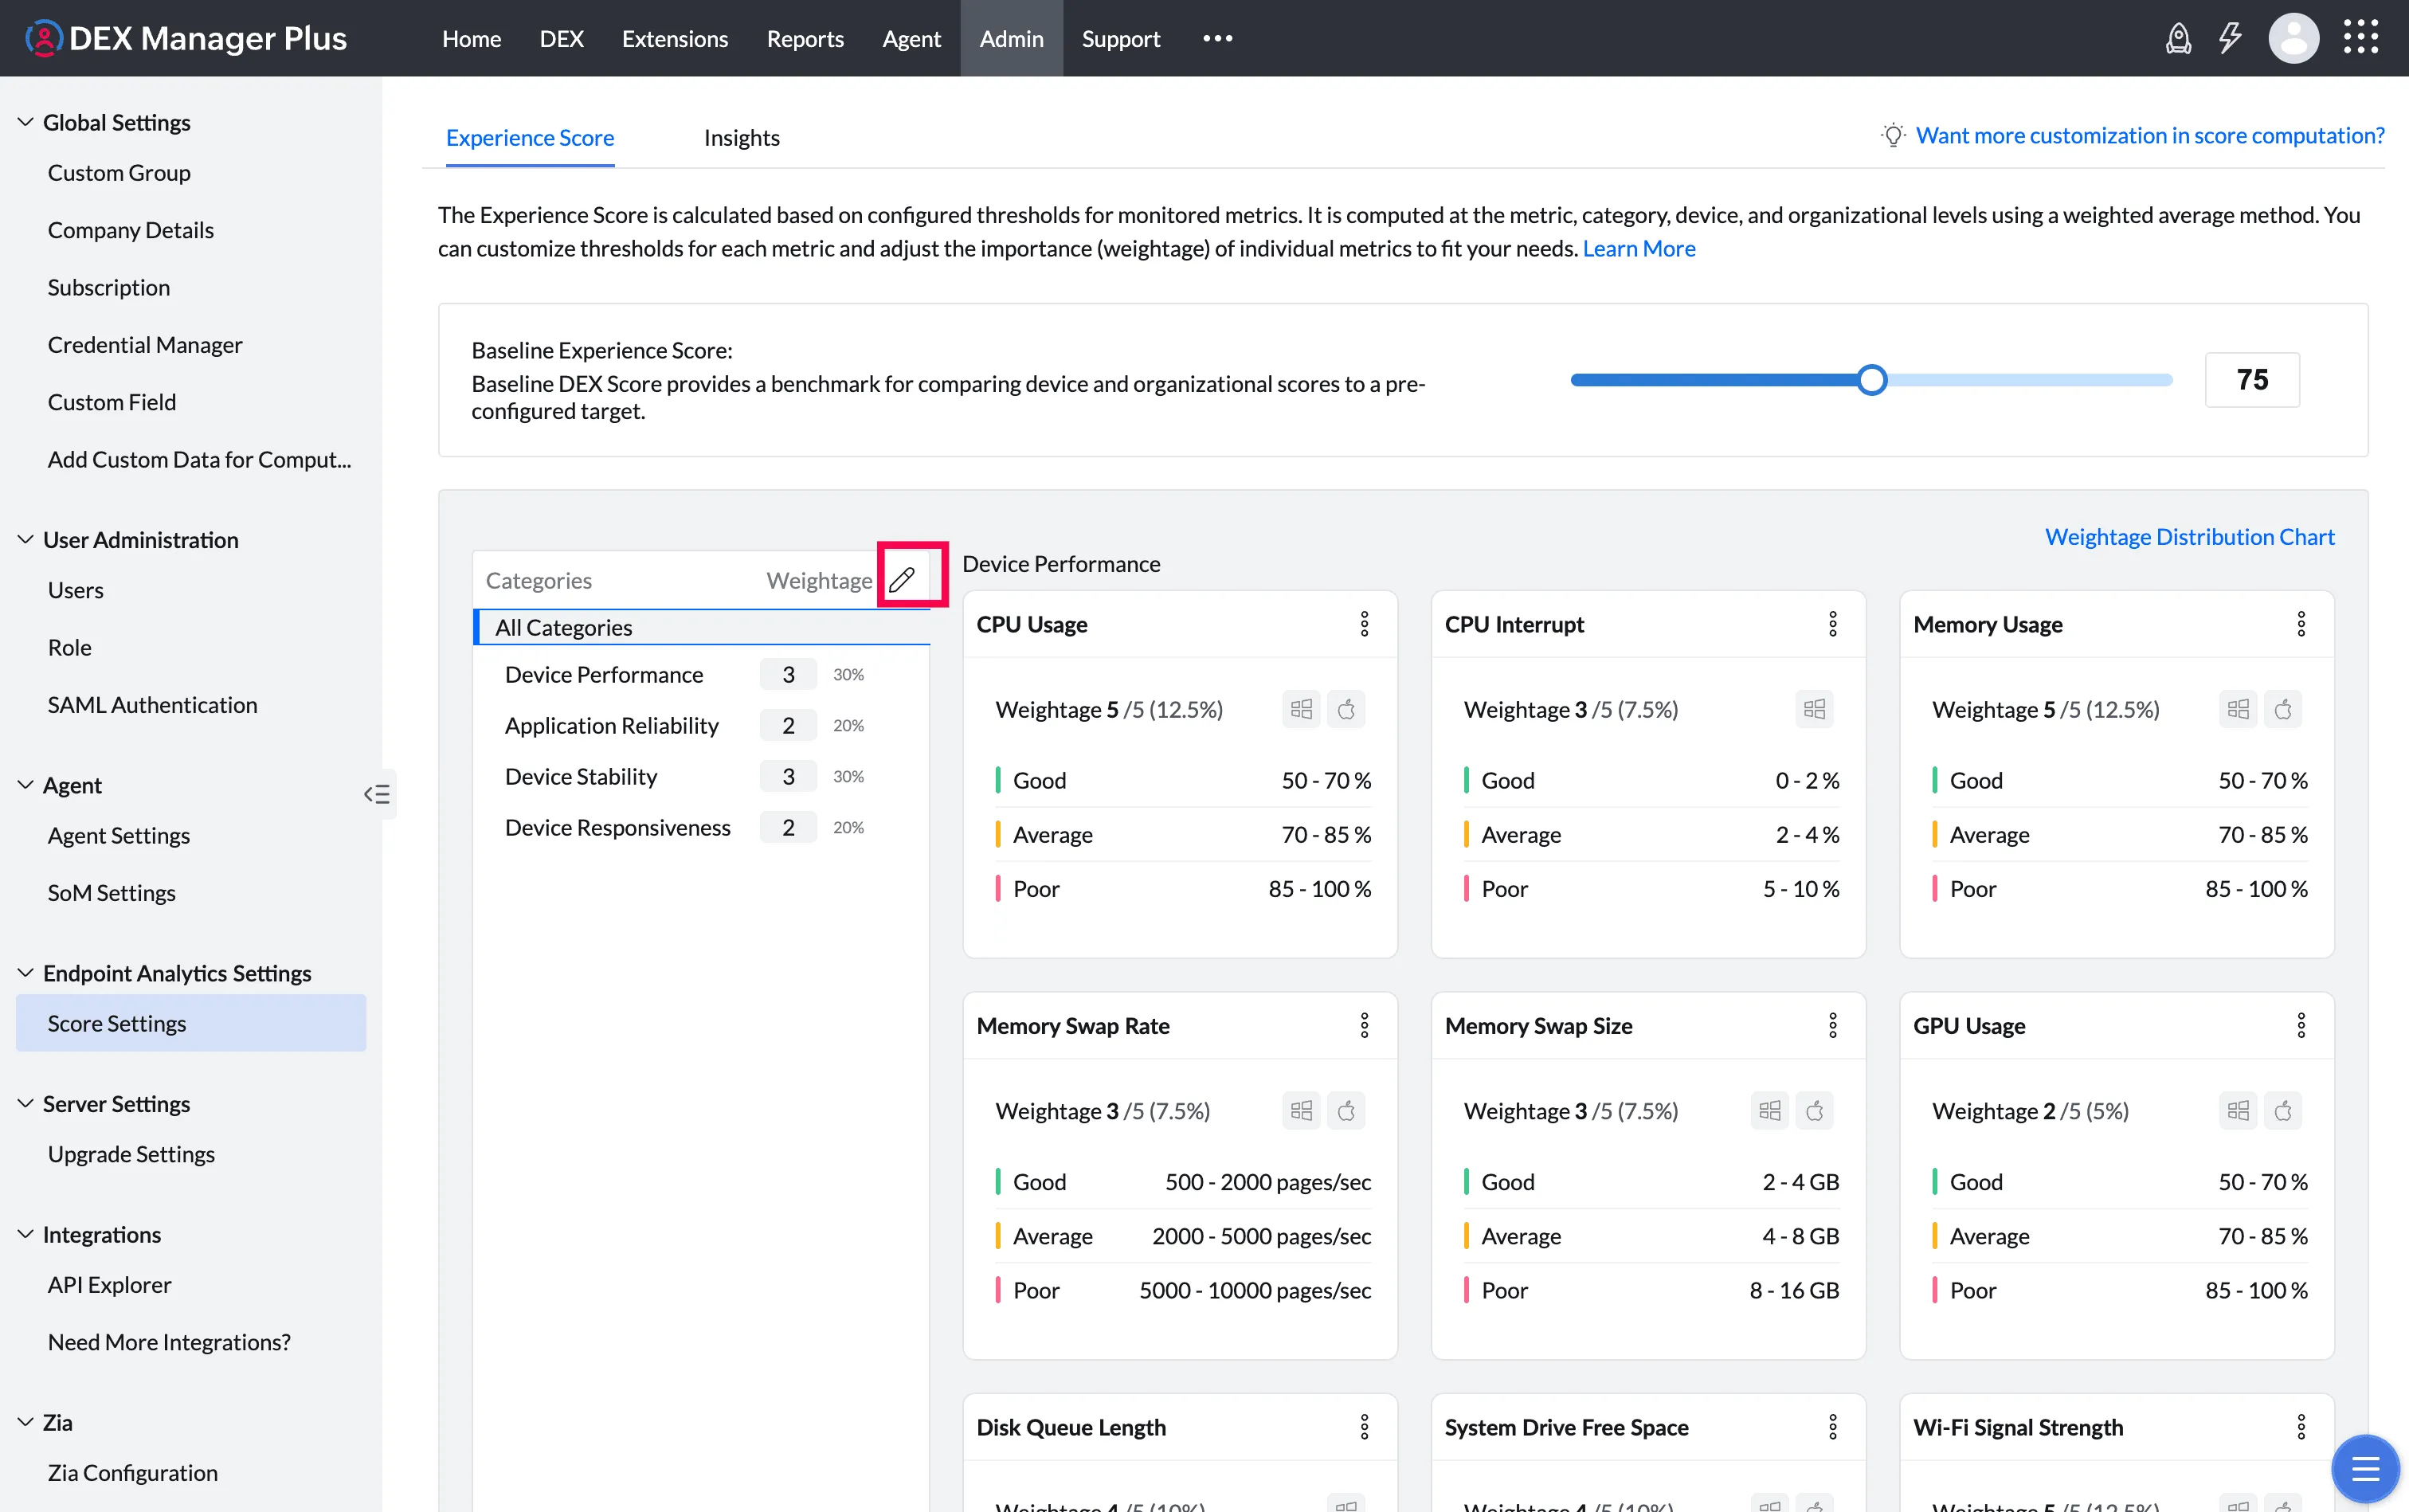Image resolution: width=2409 pixels, height=1512 pixels.
Task: Collapse the Integrations section
Action: coord(26,1234)
